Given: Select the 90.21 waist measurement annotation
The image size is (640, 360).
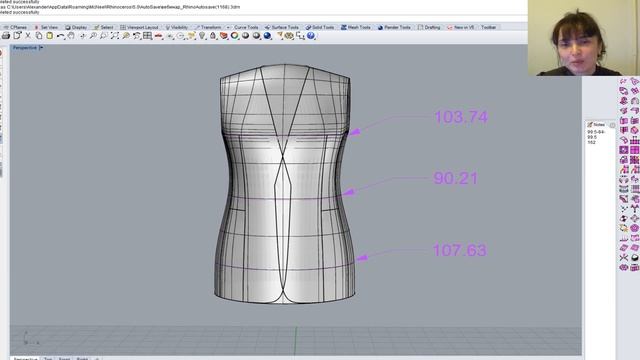Looking at the screenshot, I should 455,178.
